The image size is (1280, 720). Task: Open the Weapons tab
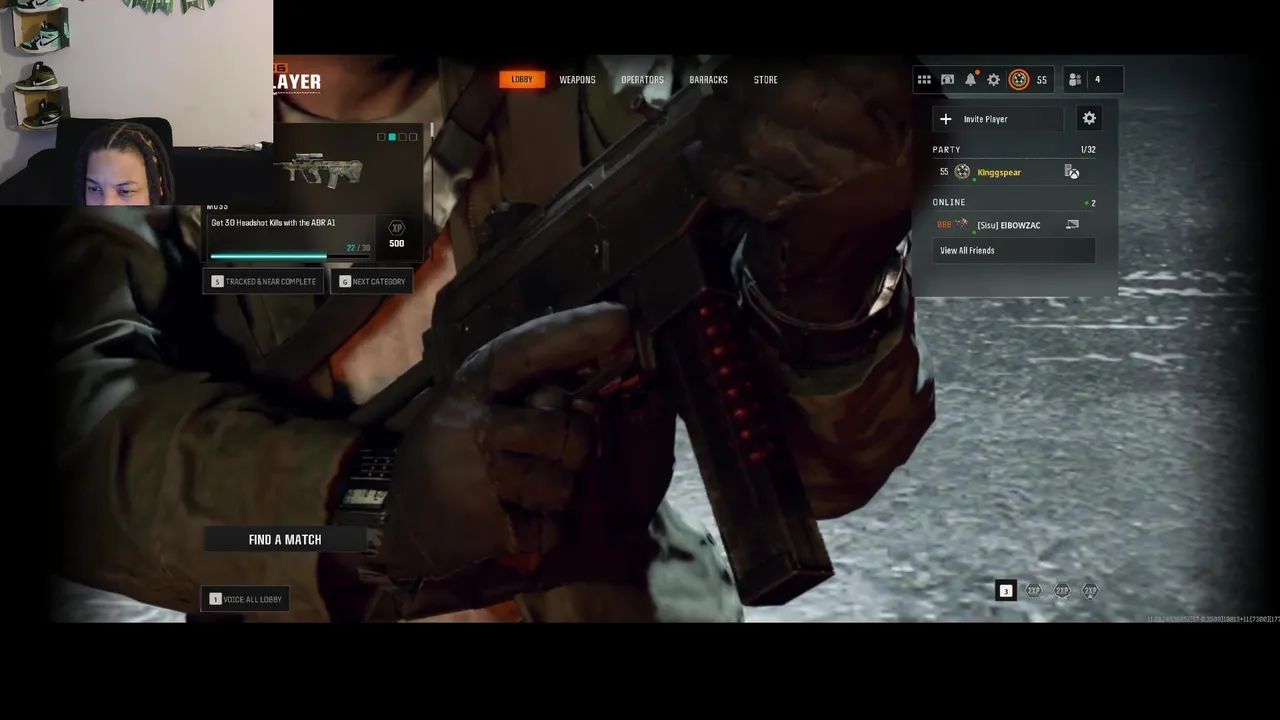(x=577, y=80)
